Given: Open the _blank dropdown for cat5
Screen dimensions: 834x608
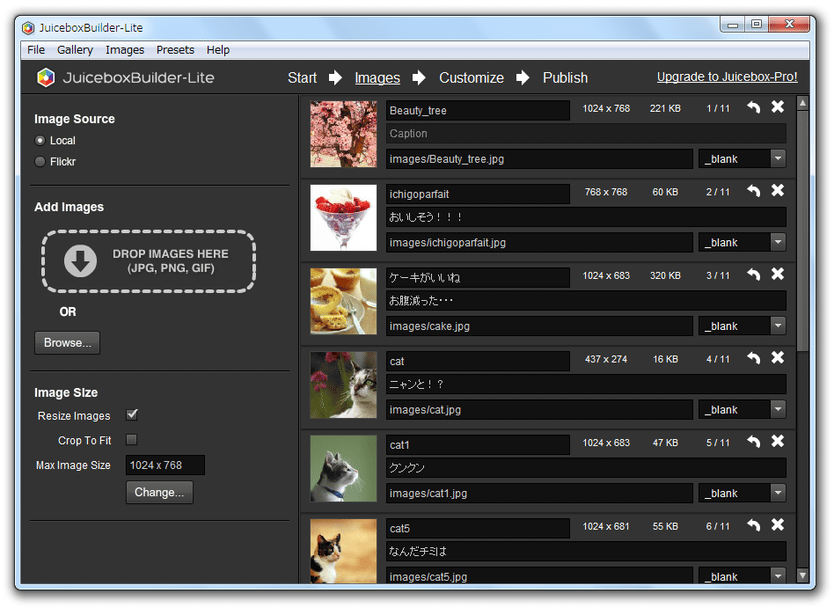Looking at the screenshot, I should (778, 576).
